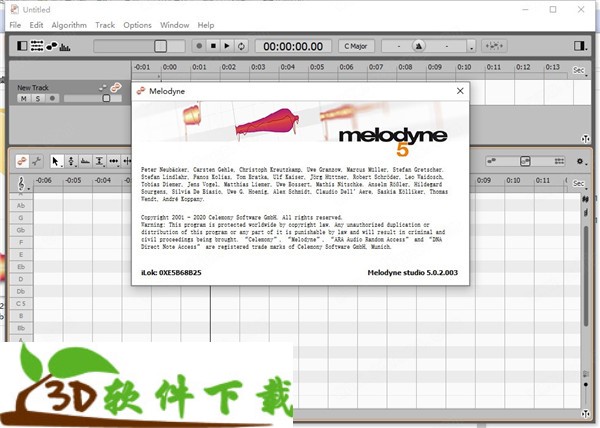Open the Window menu
600x428 pixels.
tap(174, 25)
